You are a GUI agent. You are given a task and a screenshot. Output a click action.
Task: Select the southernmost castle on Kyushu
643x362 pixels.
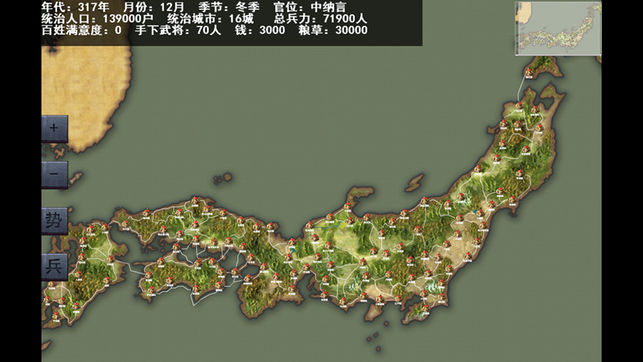(x=56, y=315)
